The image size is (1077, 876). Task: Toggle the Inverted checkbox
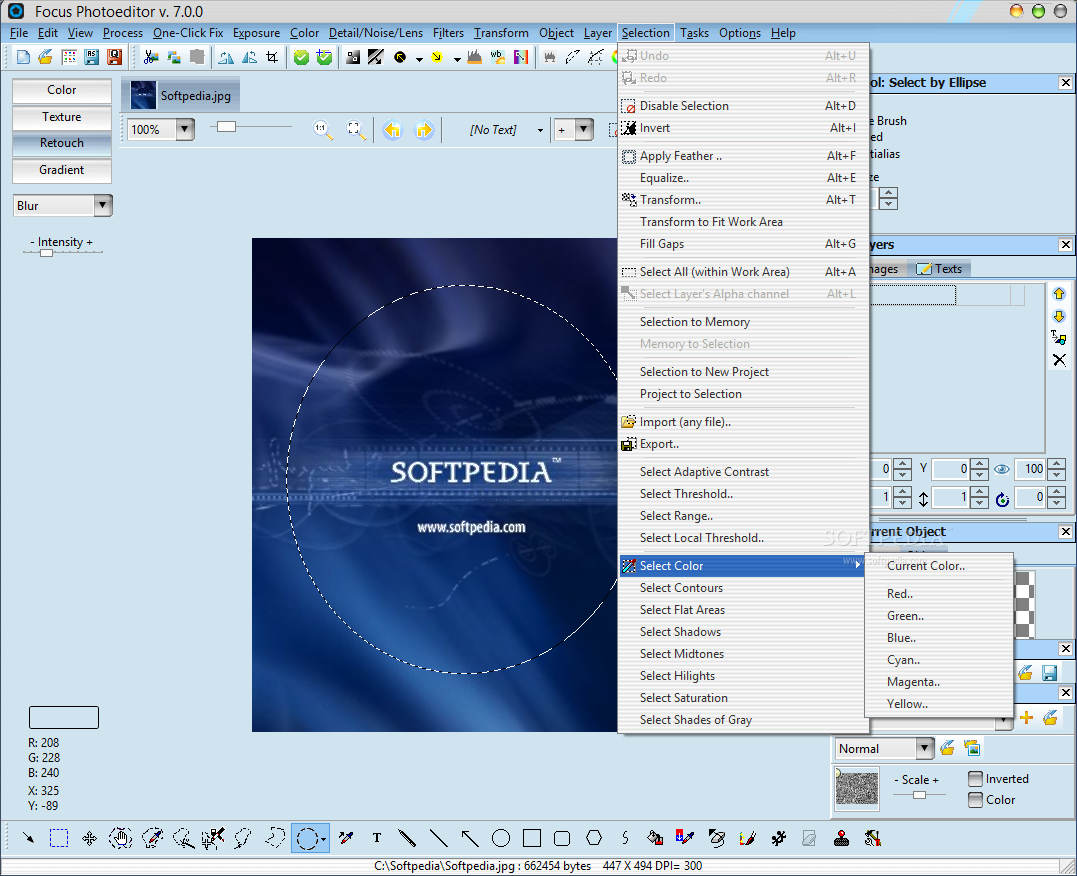tap(975, 778)
